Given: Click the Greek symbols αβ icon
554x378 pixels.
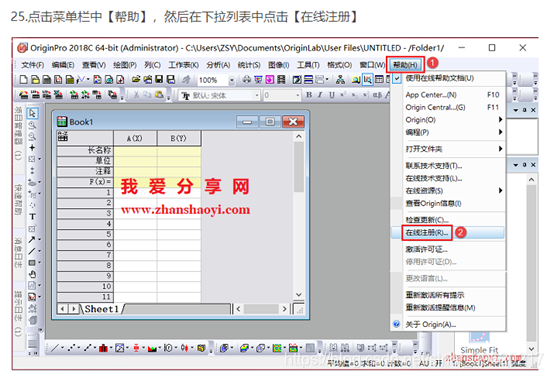Looking at the screenshot, I should coord(377,95).
